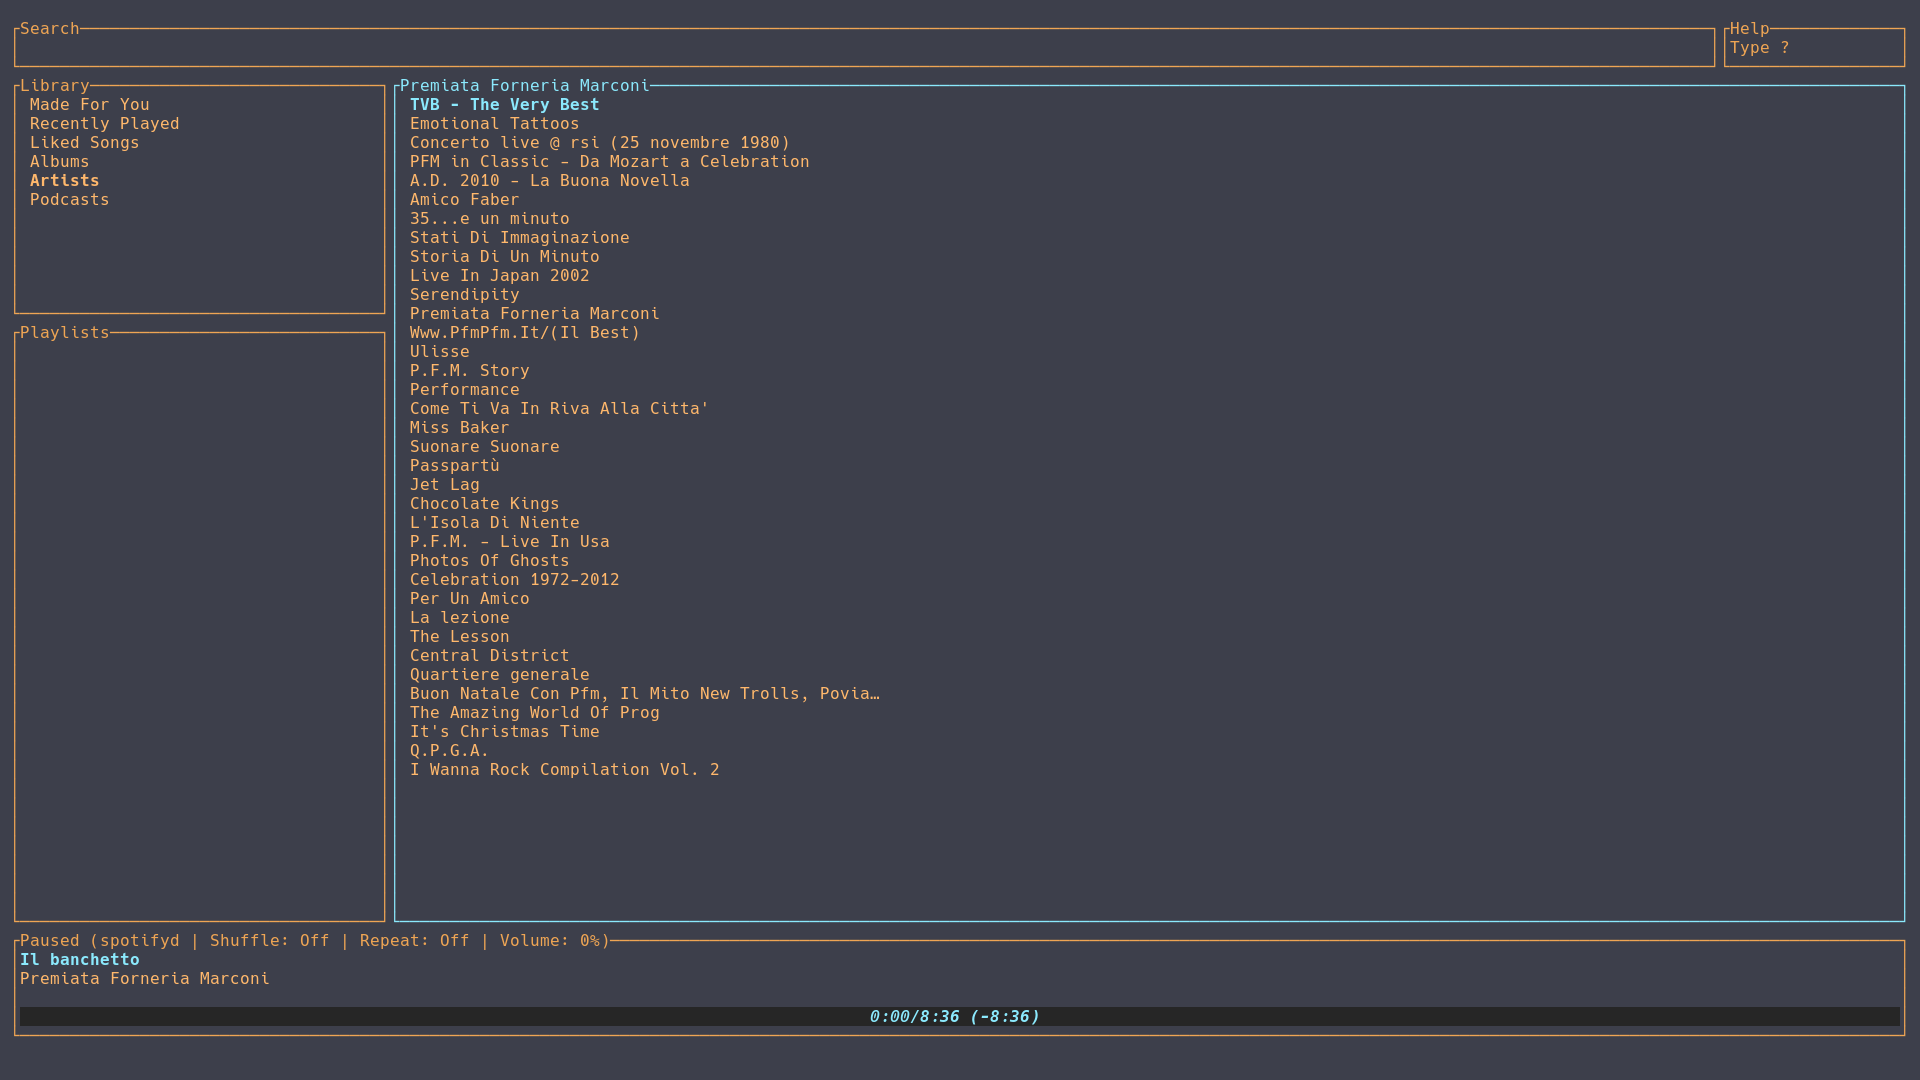The height and width of the screenshot is (1080, 1920).
Task: Click inside the empty Playlists panel
Action: tap(200, 625)
